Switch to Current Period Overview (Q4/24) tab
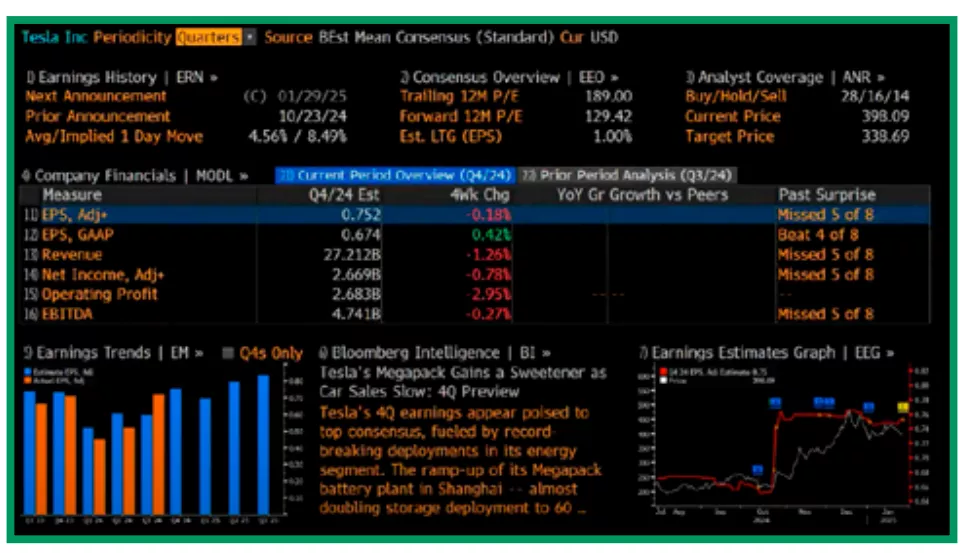This screenshot has width=966, height=553. tap(396, 175)
